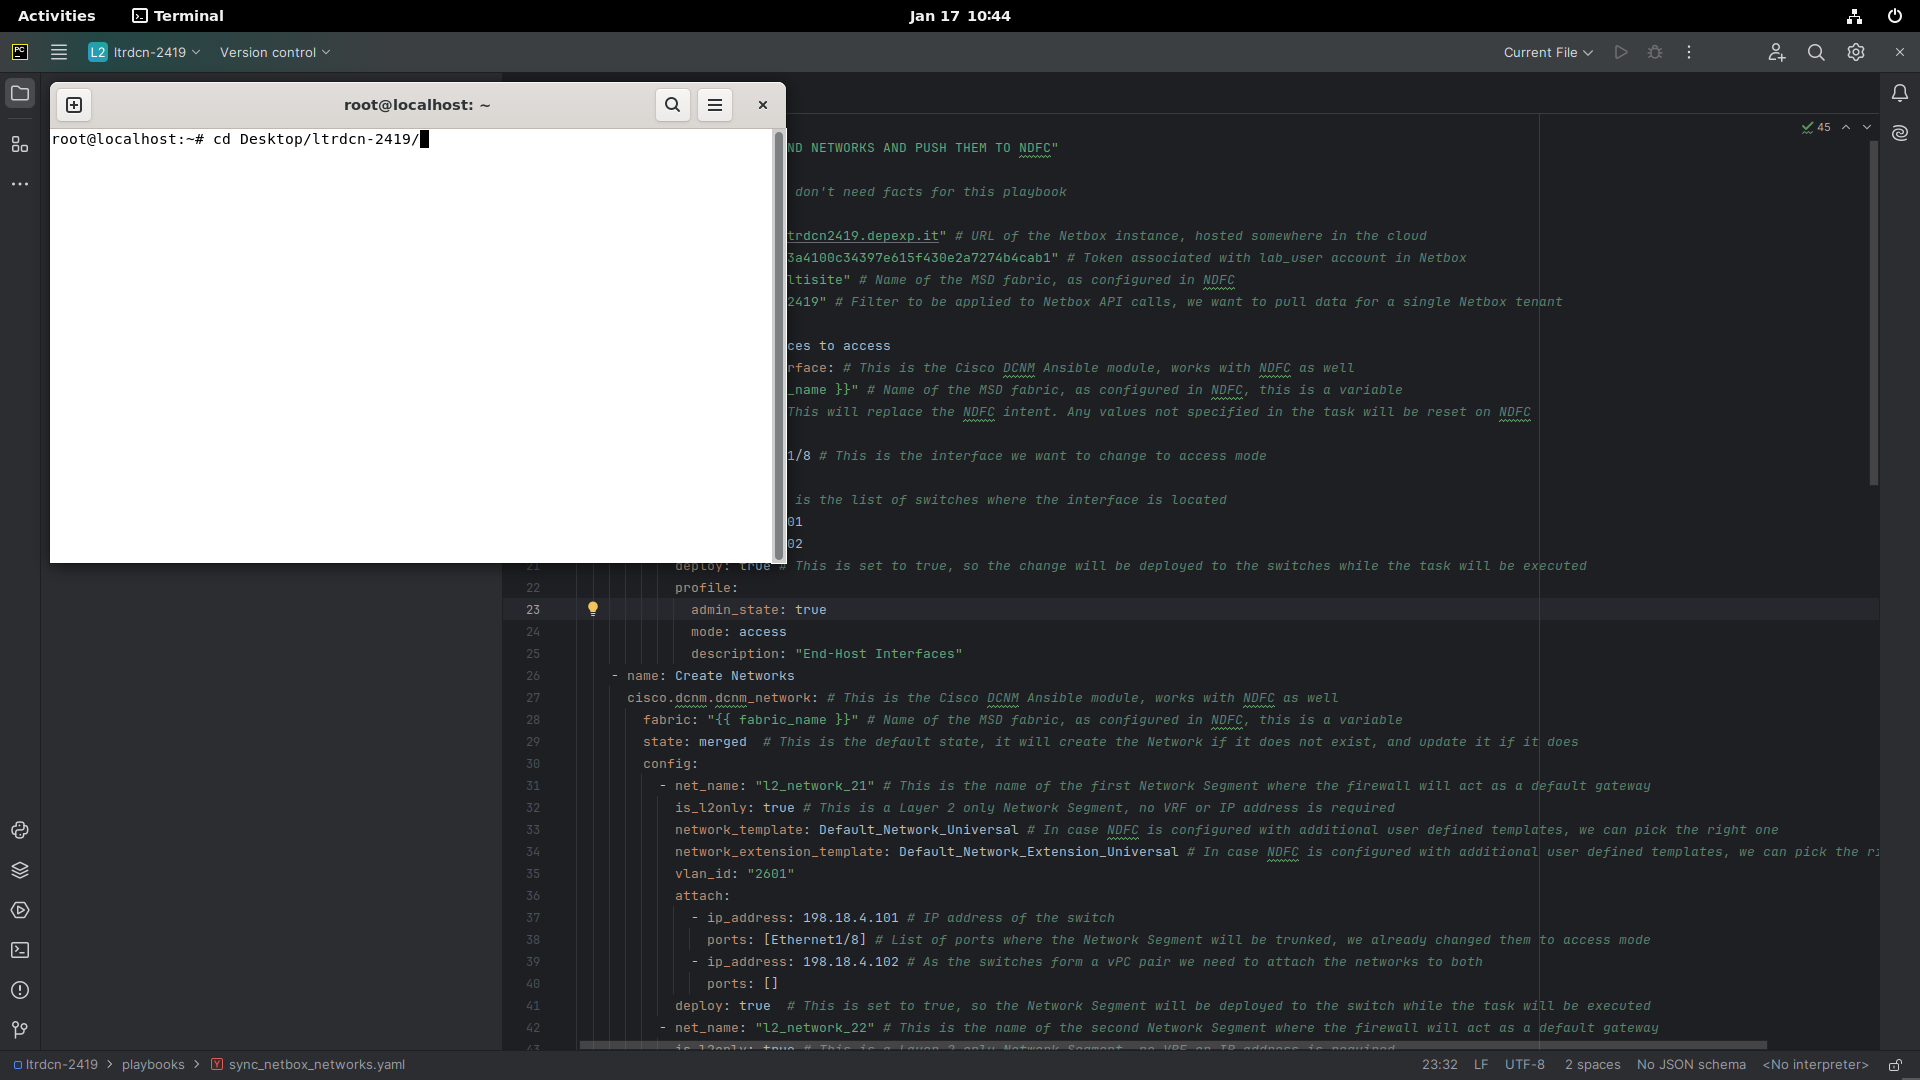Image resolution: width=1920 pixels, height=1080 pixels.
Task: Toggle read-only lock icon in status bar
Action: coord(1894,1065)
